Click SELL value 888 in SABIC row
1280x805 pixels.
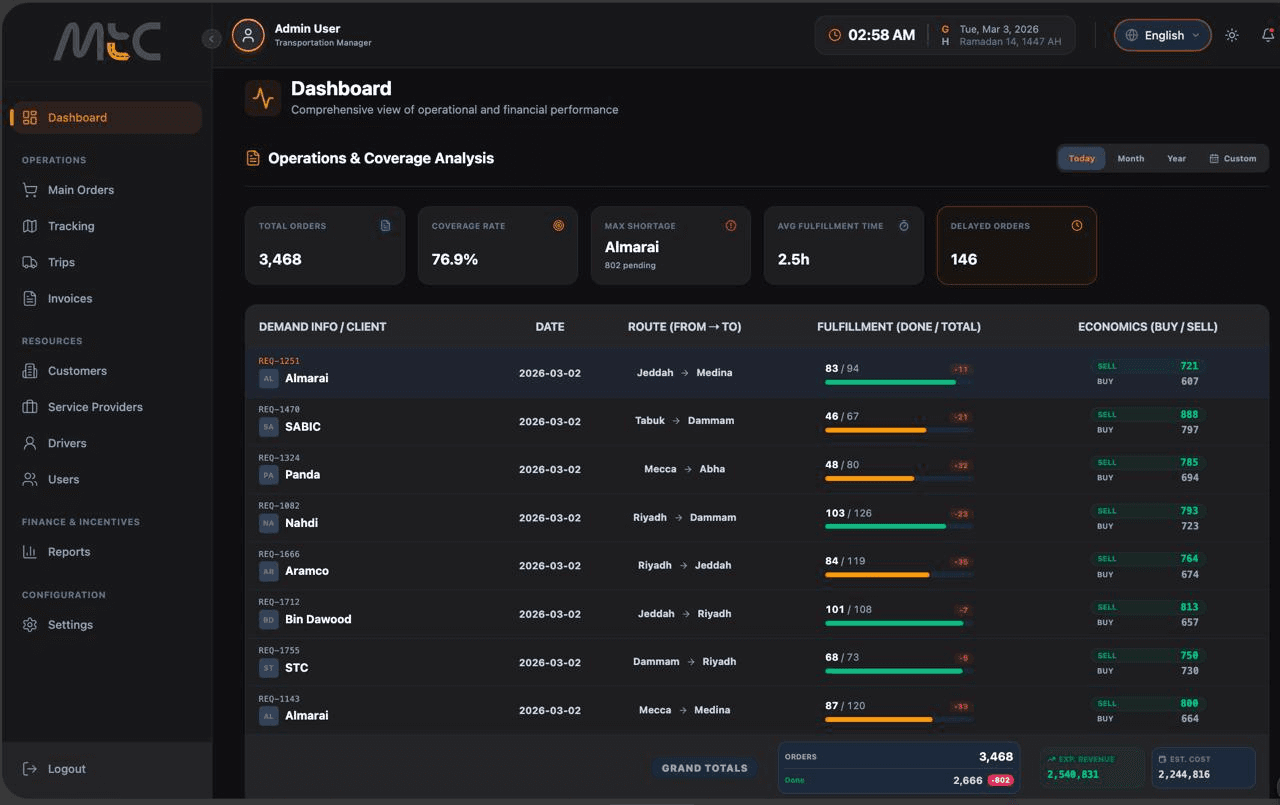pyautogui.click(x=1189, y=414)
